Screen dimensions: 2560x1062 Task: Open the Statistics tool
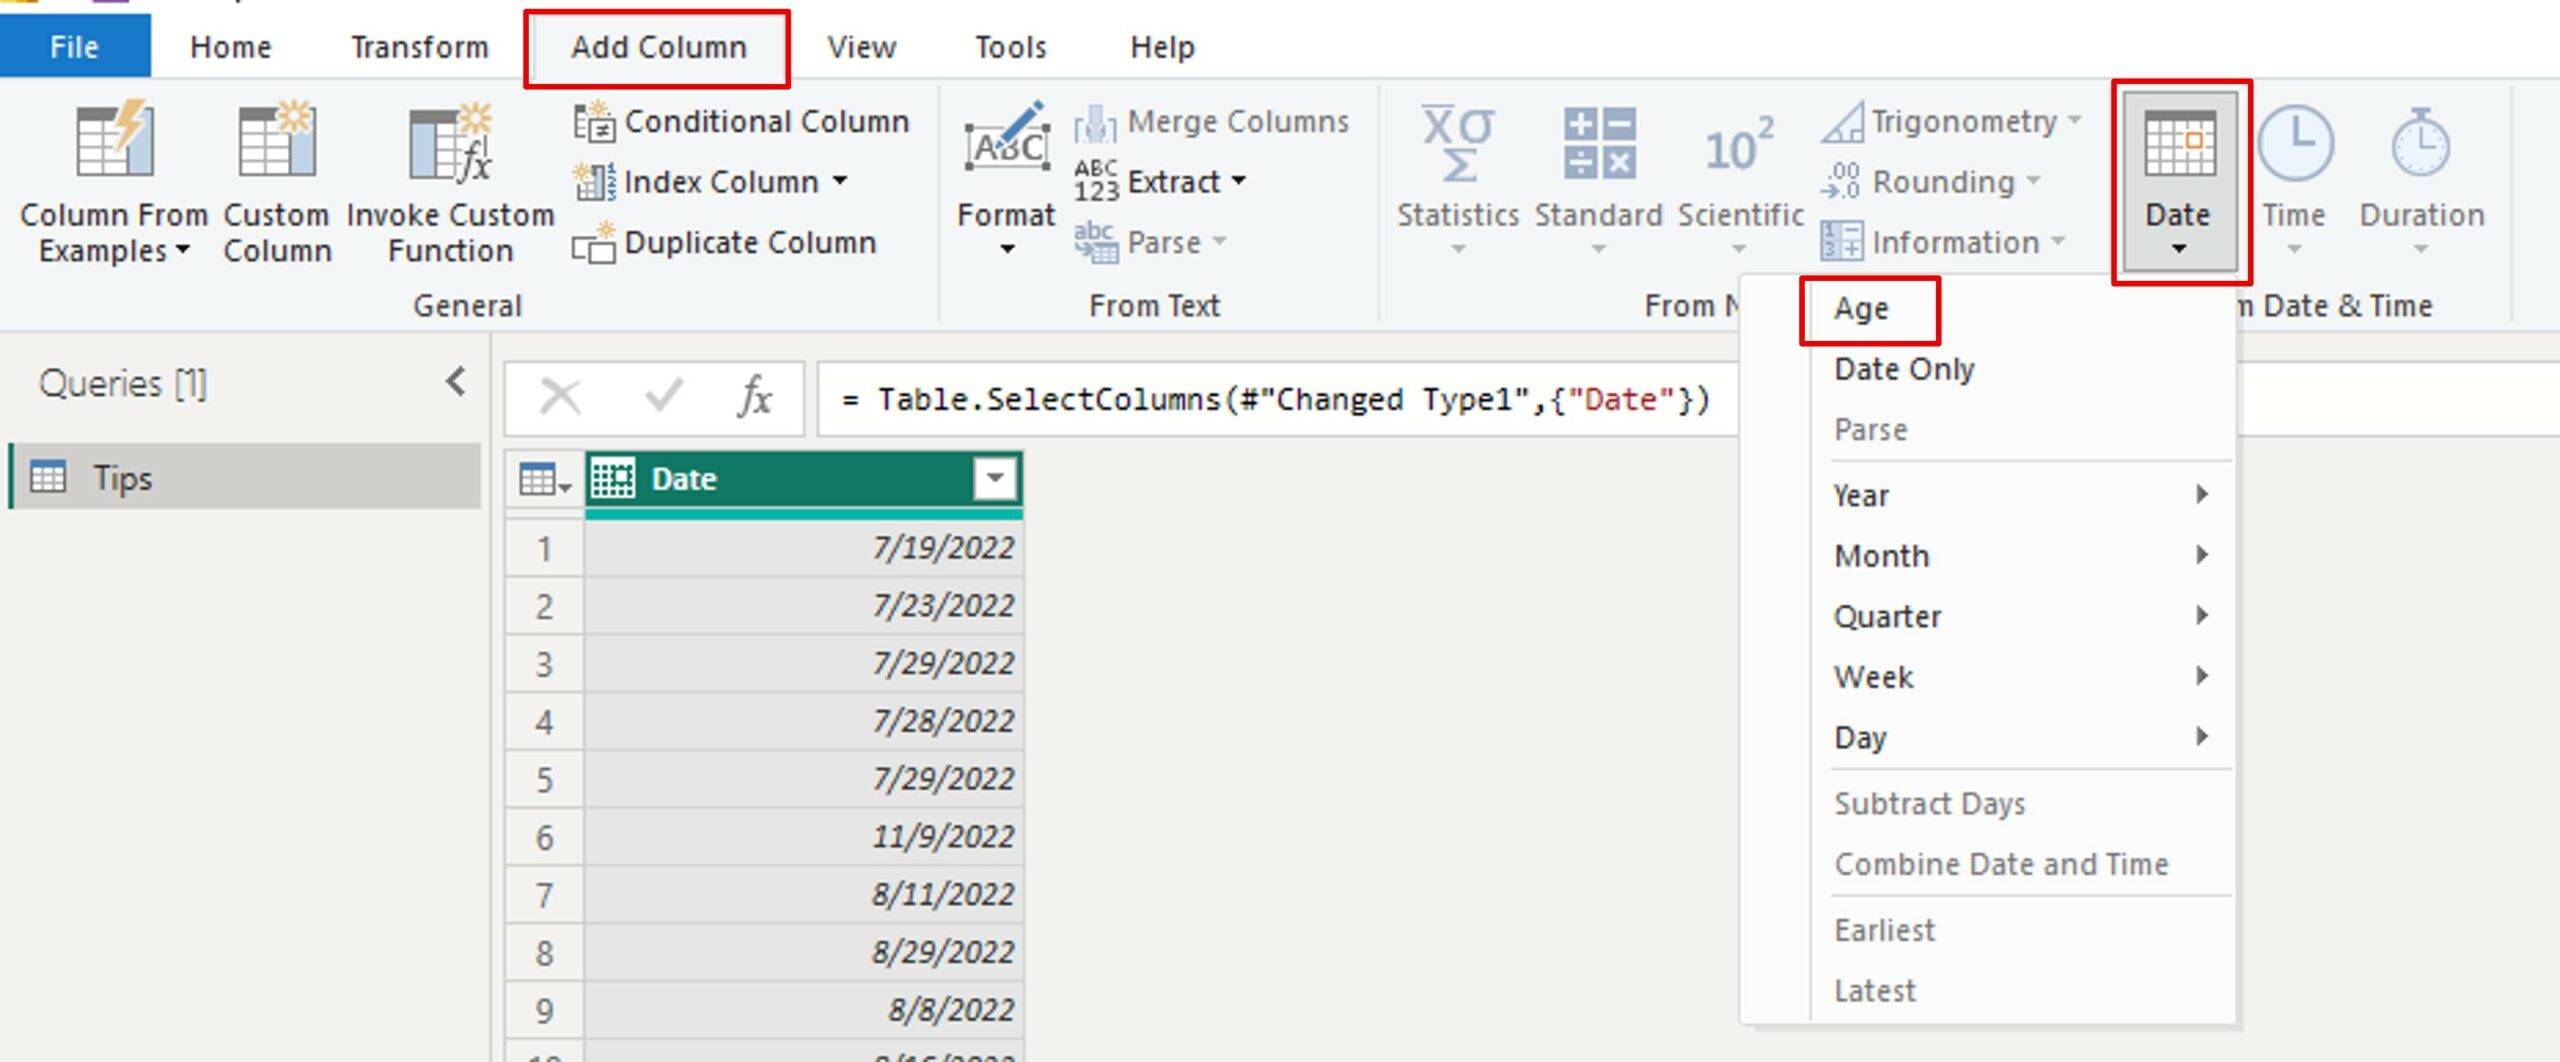[1458, 180]
